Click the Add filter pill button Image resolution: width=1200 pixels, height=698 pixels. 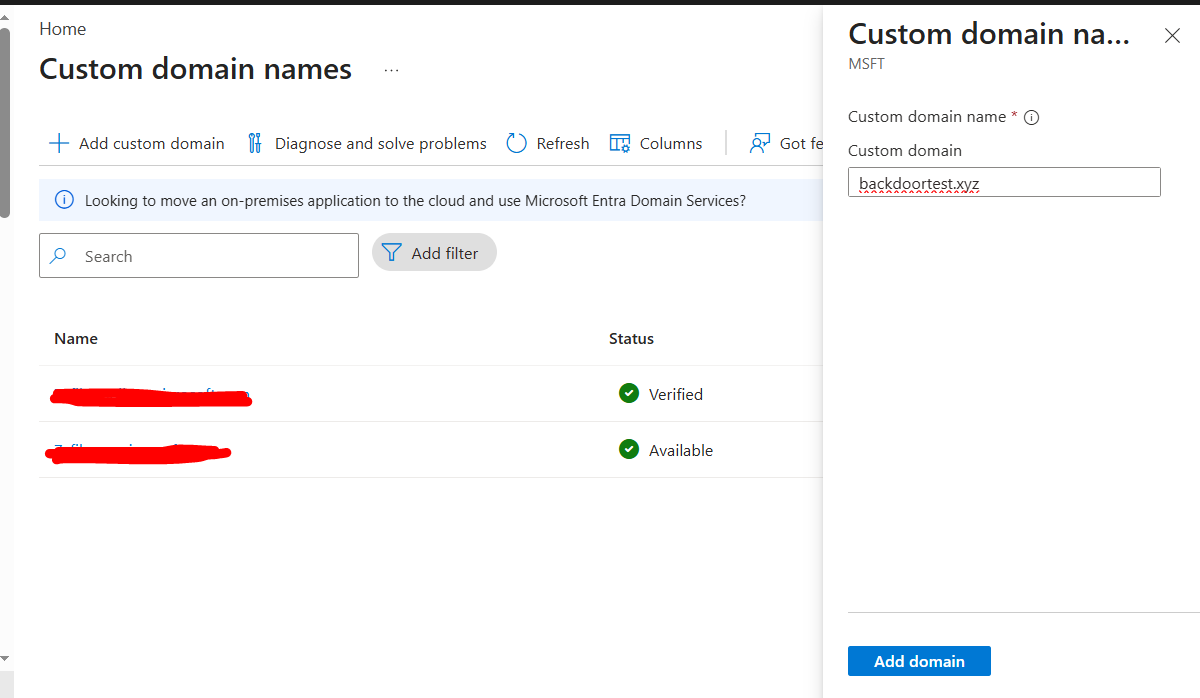coord(434,253)
